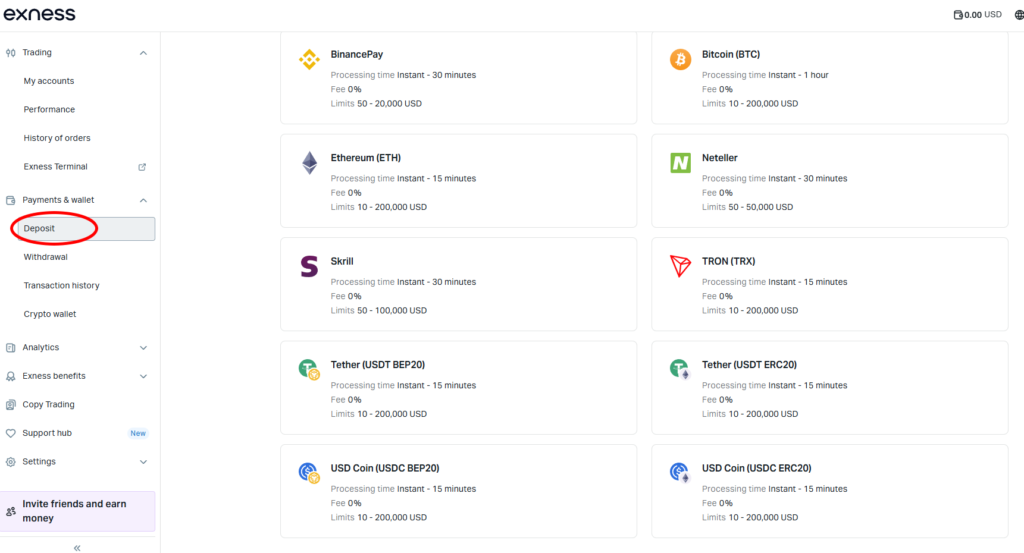Click the BinancePay logo icon
This screenshot has width=1024, height=553.
pyautogui.click(x=309, y=60)
